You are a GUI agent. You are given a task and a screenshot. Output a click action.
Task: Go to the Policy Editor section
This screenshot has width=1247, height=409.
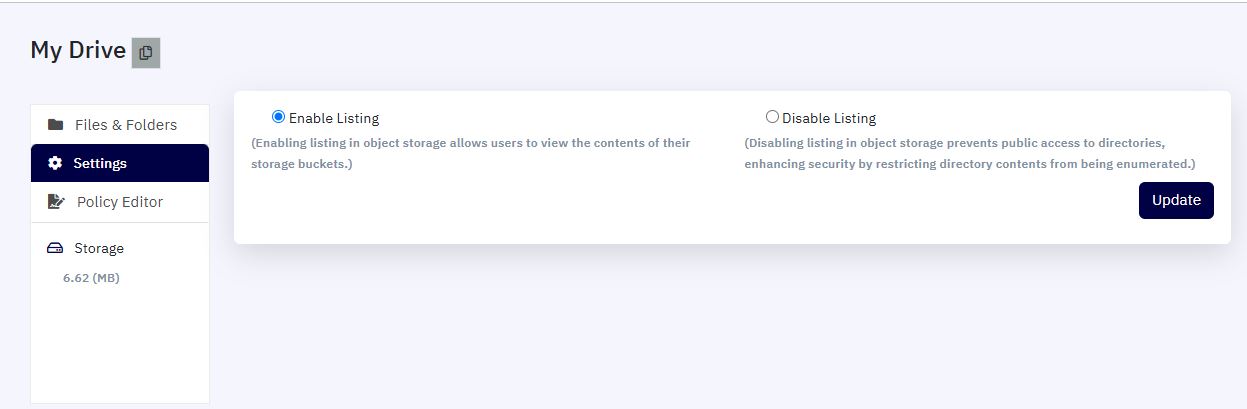(x=120, y=202)
